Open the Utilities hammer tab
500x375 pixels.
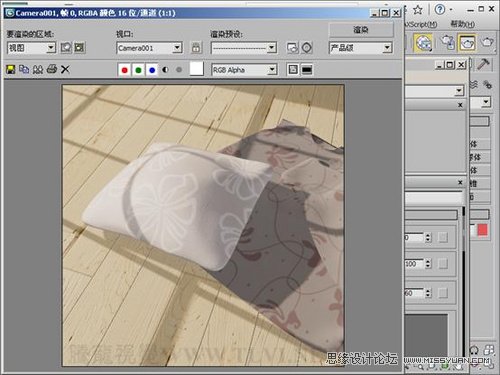(x=483, y=64)
